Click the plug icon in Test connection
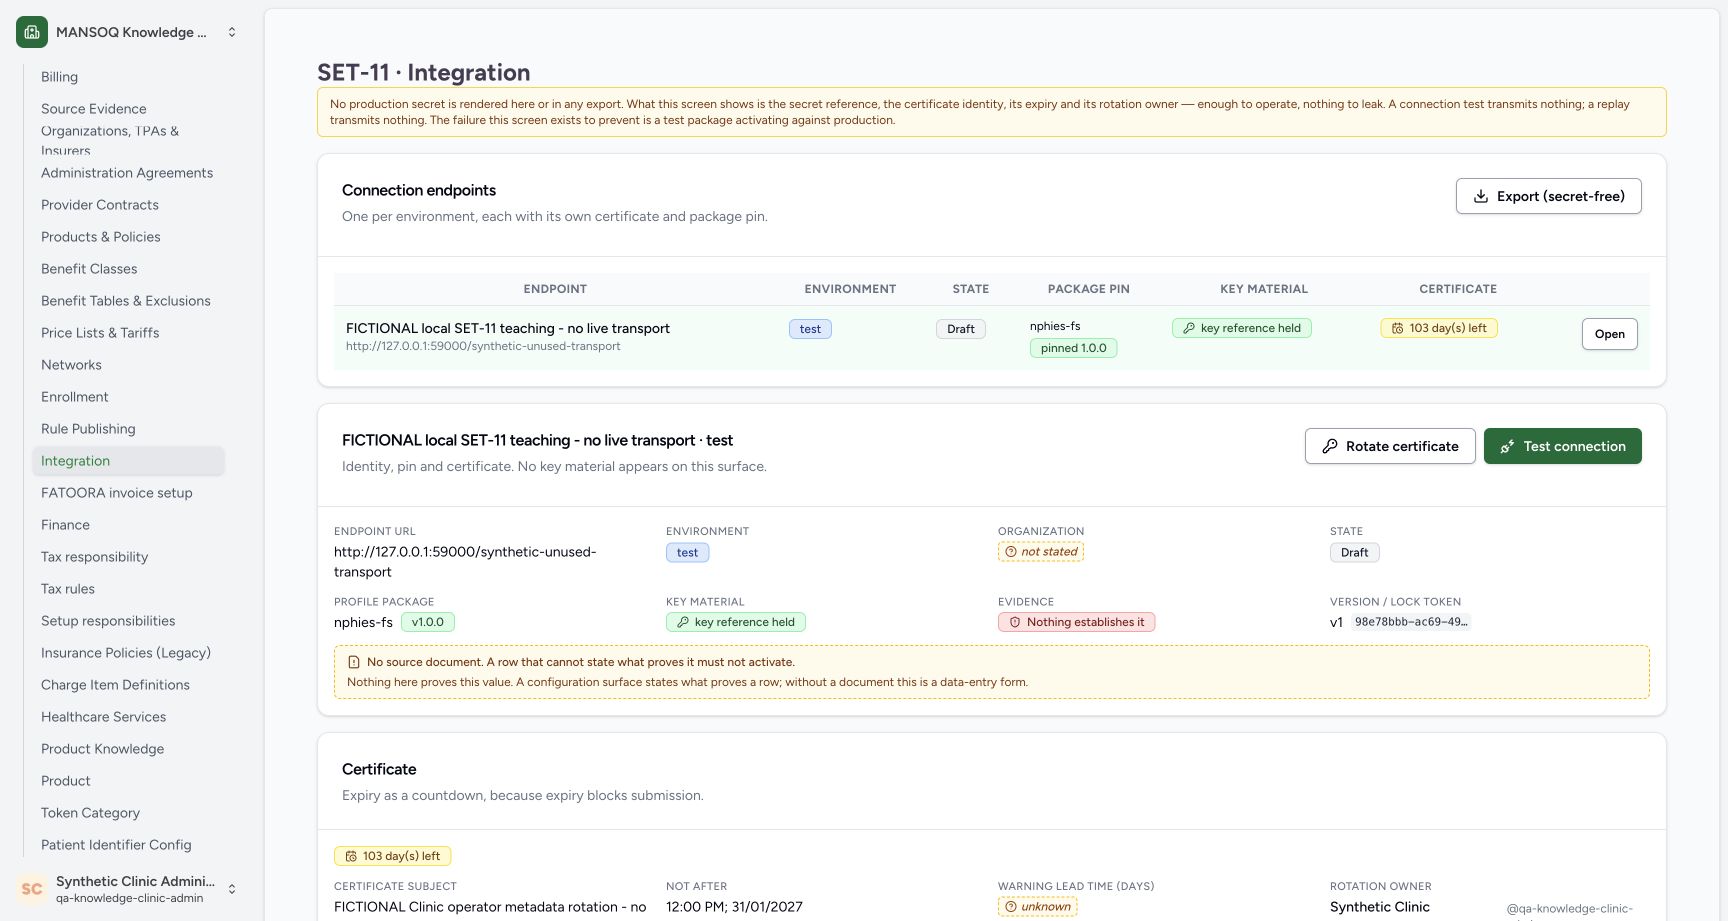Image resolution: width=1728 pixels, height=921 pixels. tap(1507, 446)
